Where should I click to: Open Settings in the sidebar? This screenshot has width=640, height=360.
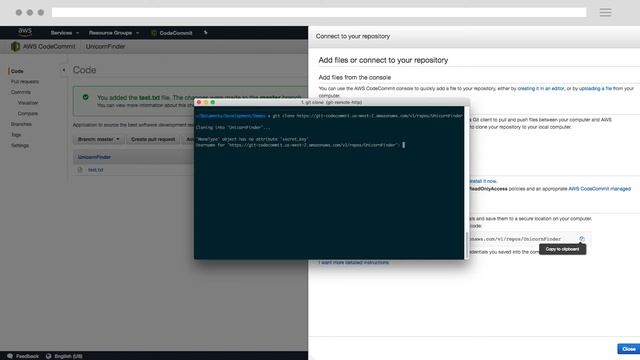[x=20, y=145]
